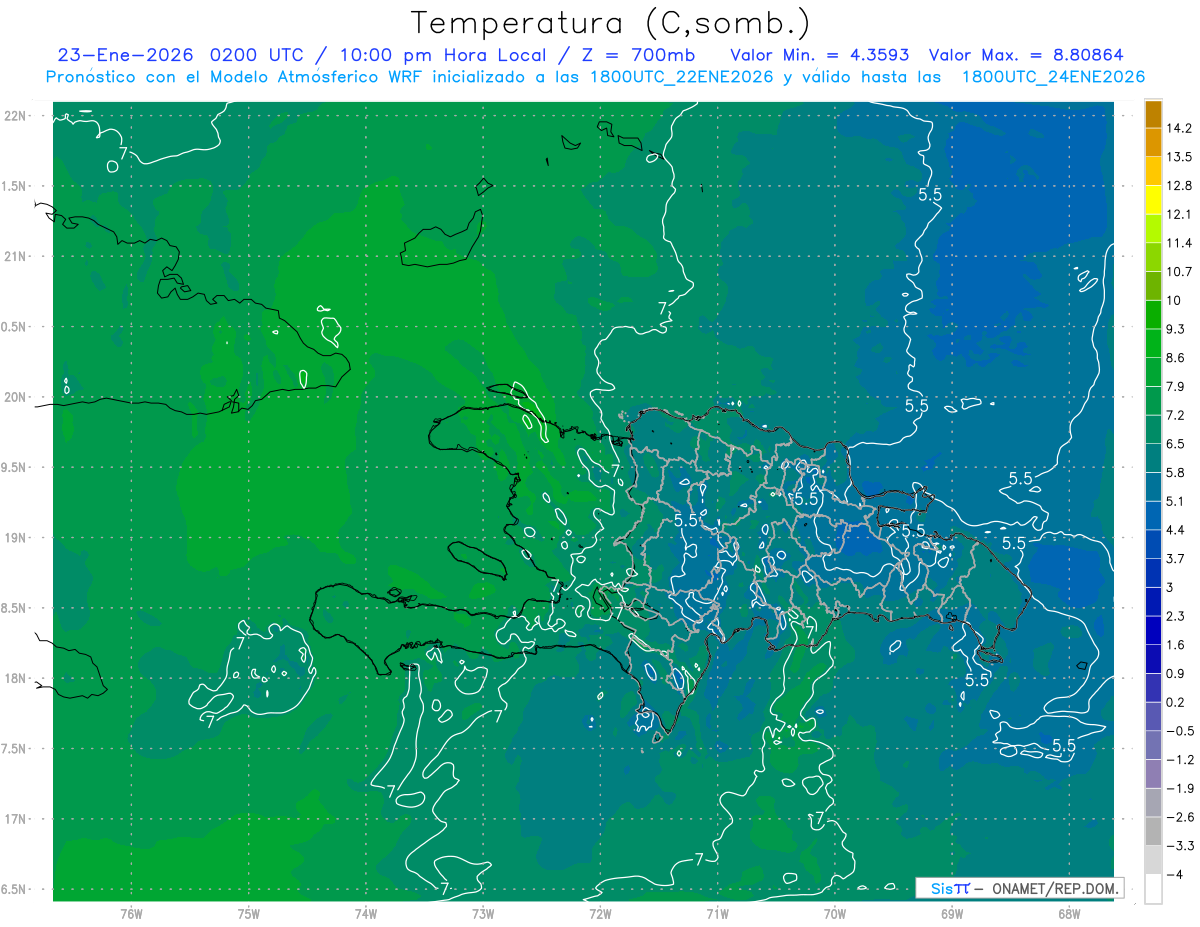Click the '71W' longitude axis label

coord(717,913)
